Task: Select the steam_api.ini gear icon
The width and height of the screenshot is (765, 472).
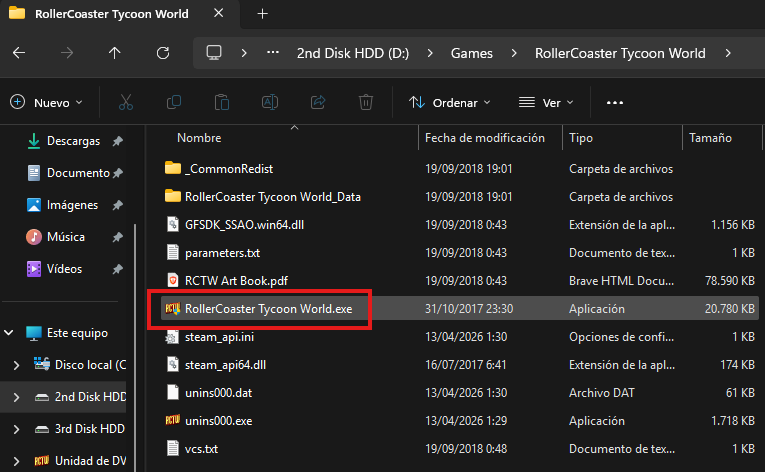Action: click(172, 337)
